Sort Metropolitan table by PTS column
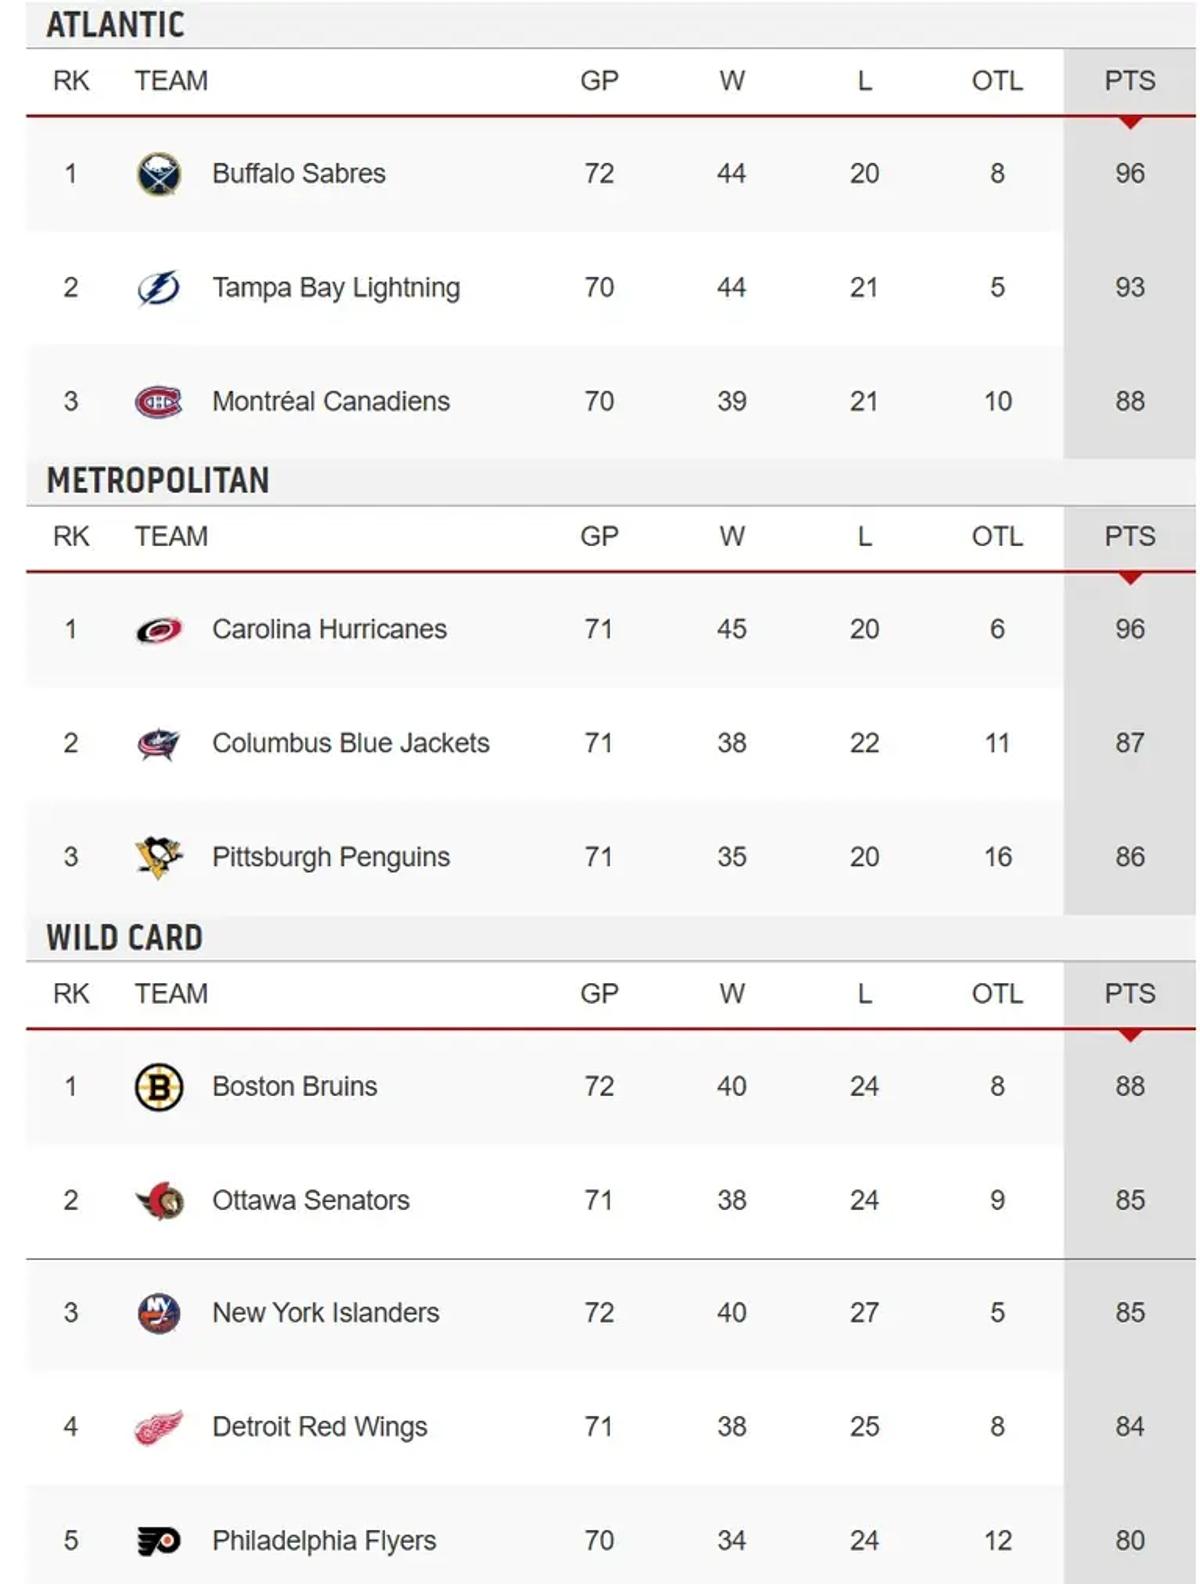Screen dimensions: 1200x1584 [1129, 537]
